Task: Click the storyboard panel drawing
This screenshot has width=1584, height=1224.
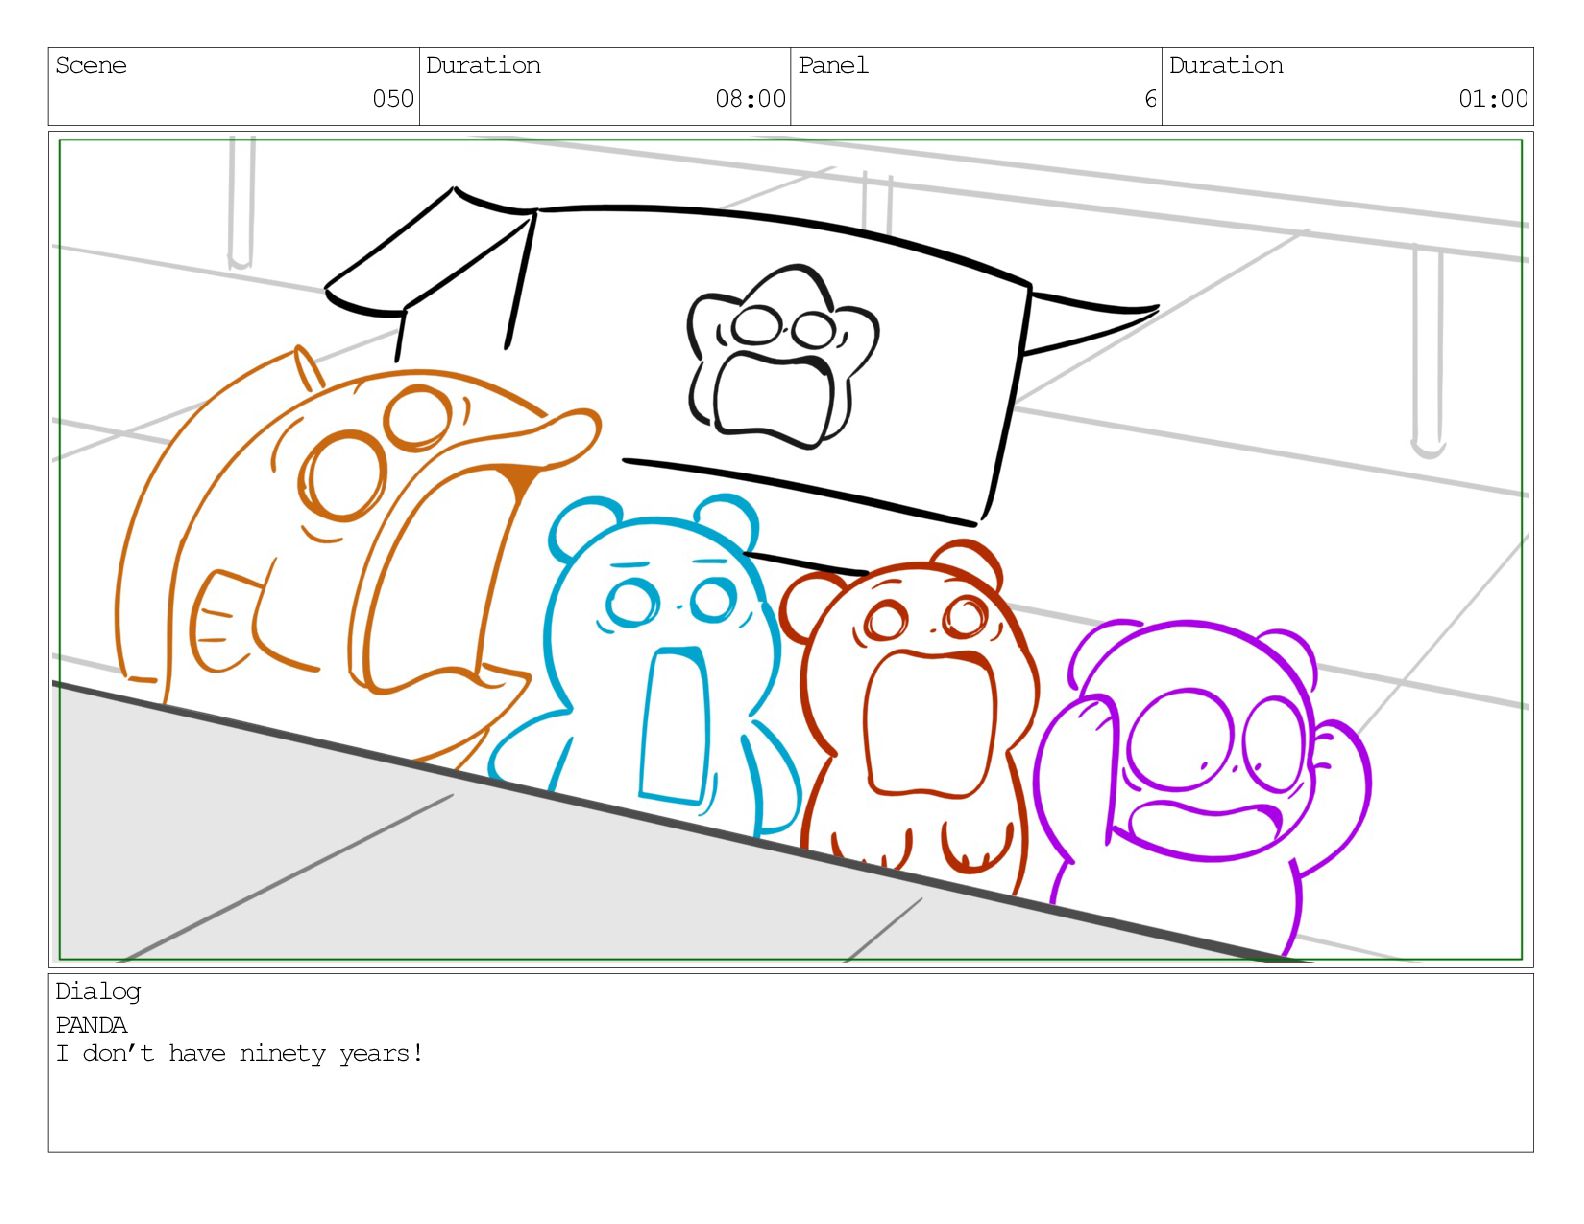Action: coord(790,549)
